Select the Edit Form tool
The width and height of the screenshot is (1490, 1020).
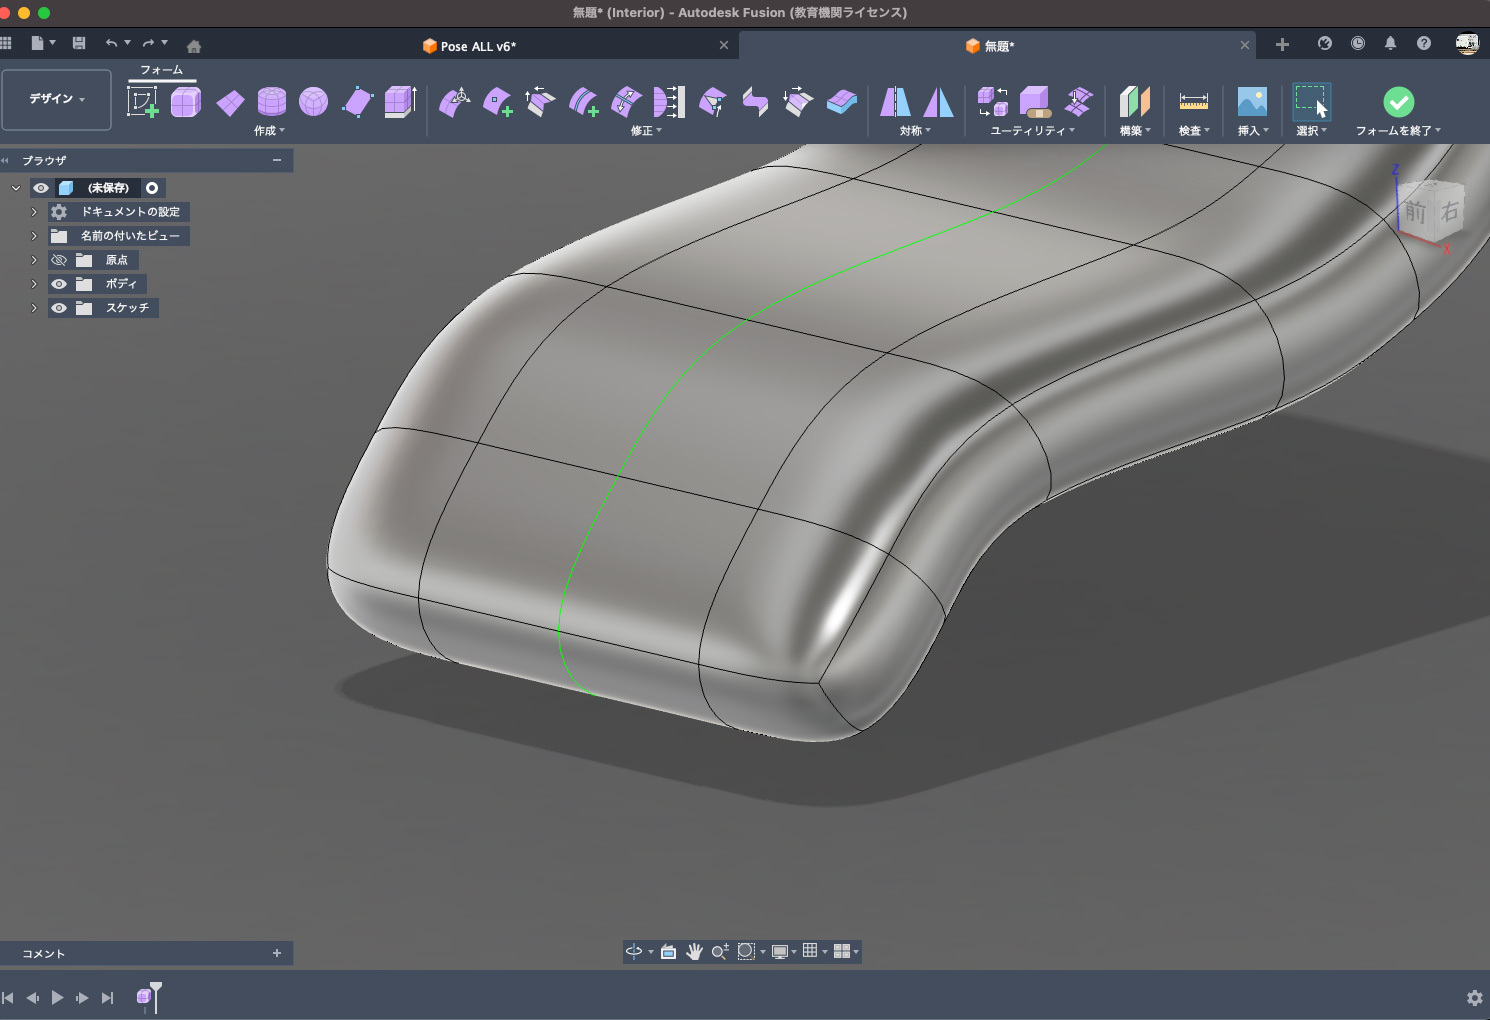[x=455, y=101]
